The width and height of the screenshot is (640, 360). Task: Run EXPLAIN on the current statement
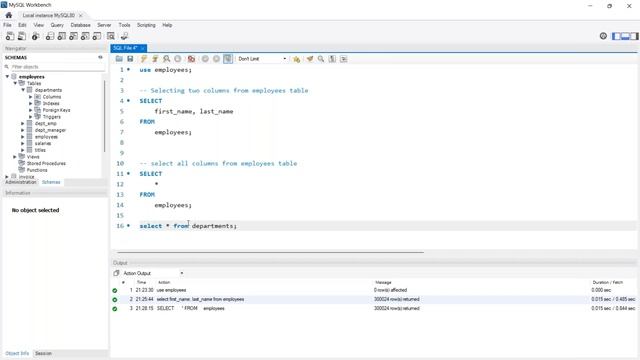coord(167,59)
